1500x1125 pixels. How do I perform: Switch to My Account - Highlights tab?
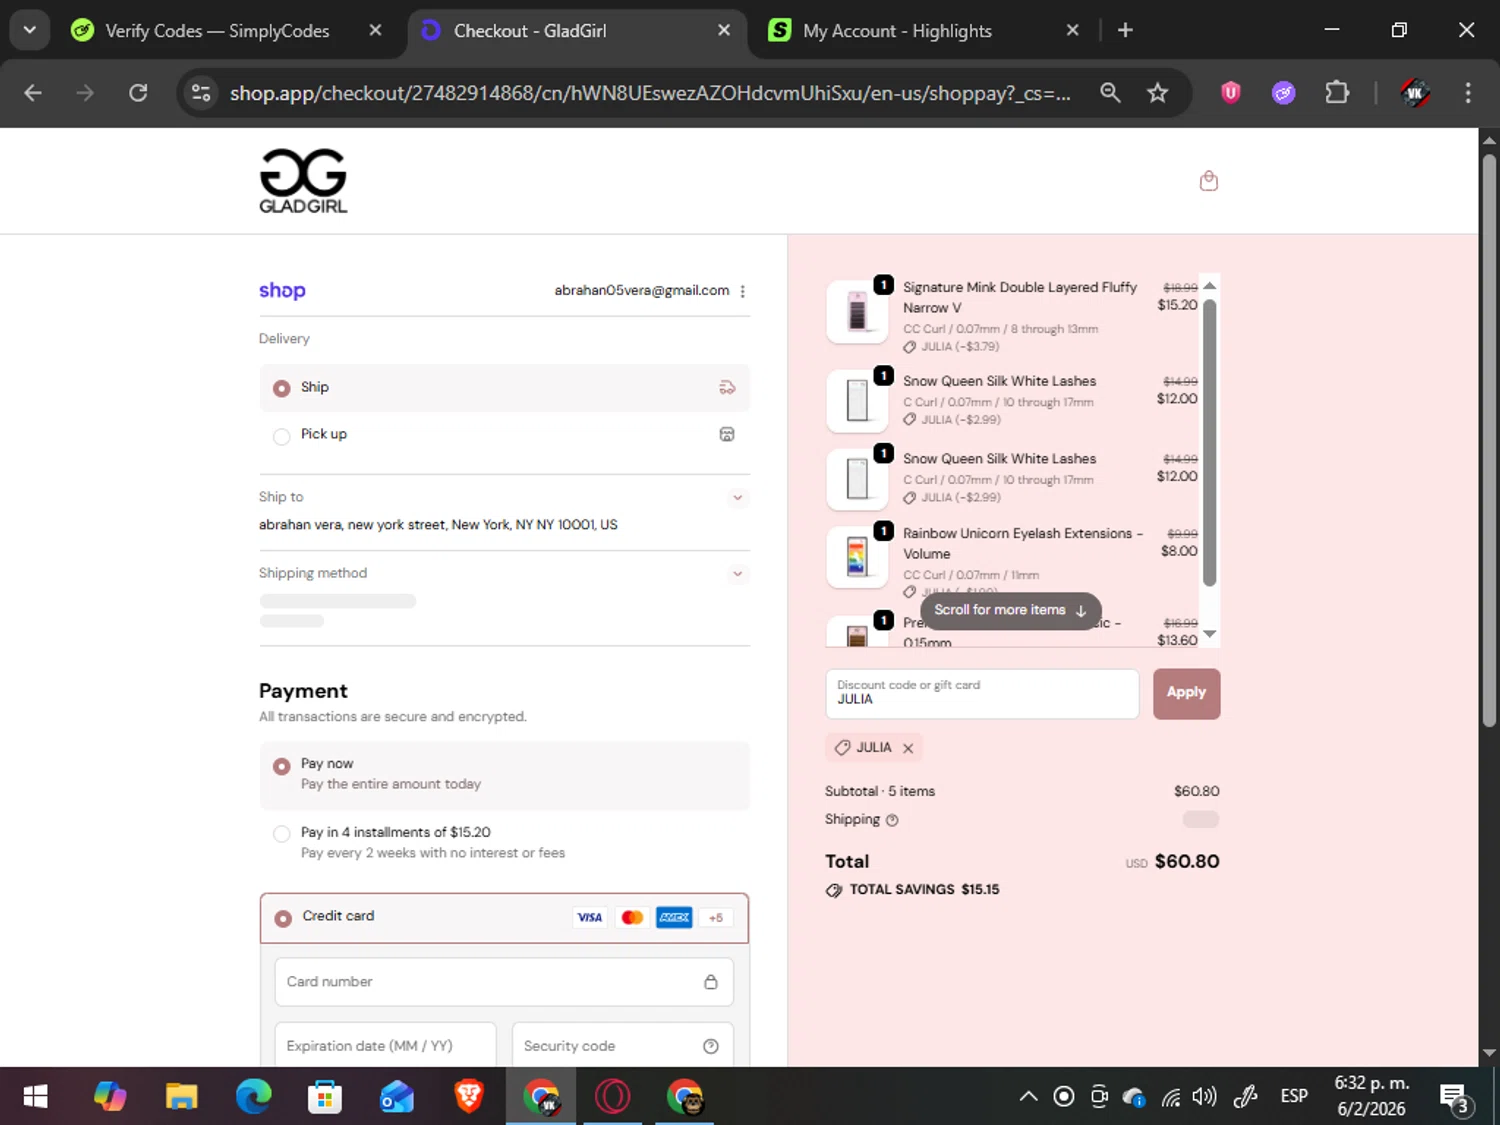click(x=897, y=31)
